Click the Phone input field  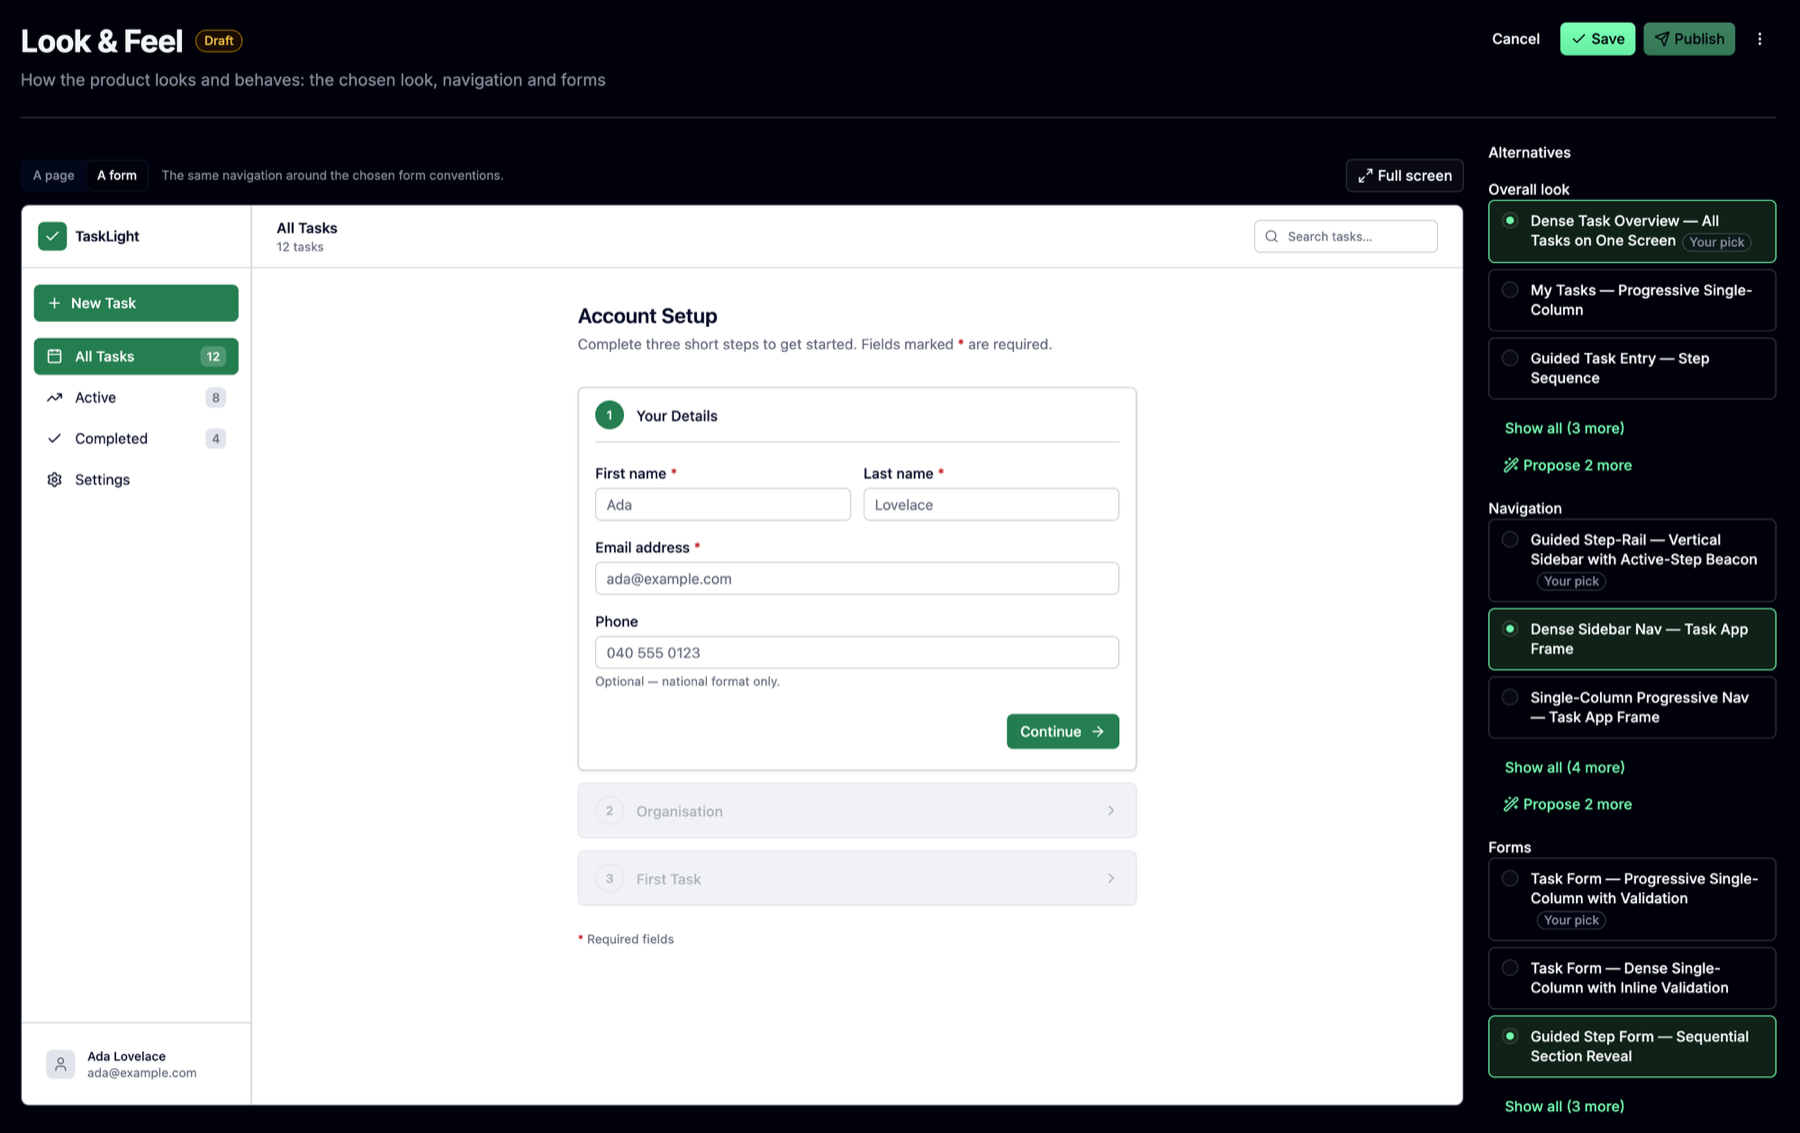pyautogui.click(x=857, y=653)
